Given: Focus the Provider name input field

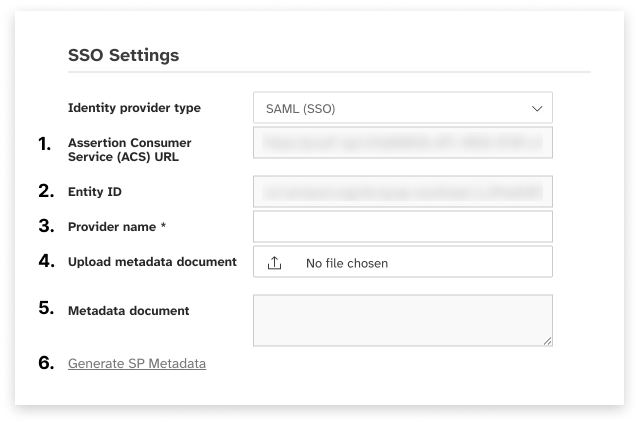Looking at the screenshot, I should coord(402,226).
